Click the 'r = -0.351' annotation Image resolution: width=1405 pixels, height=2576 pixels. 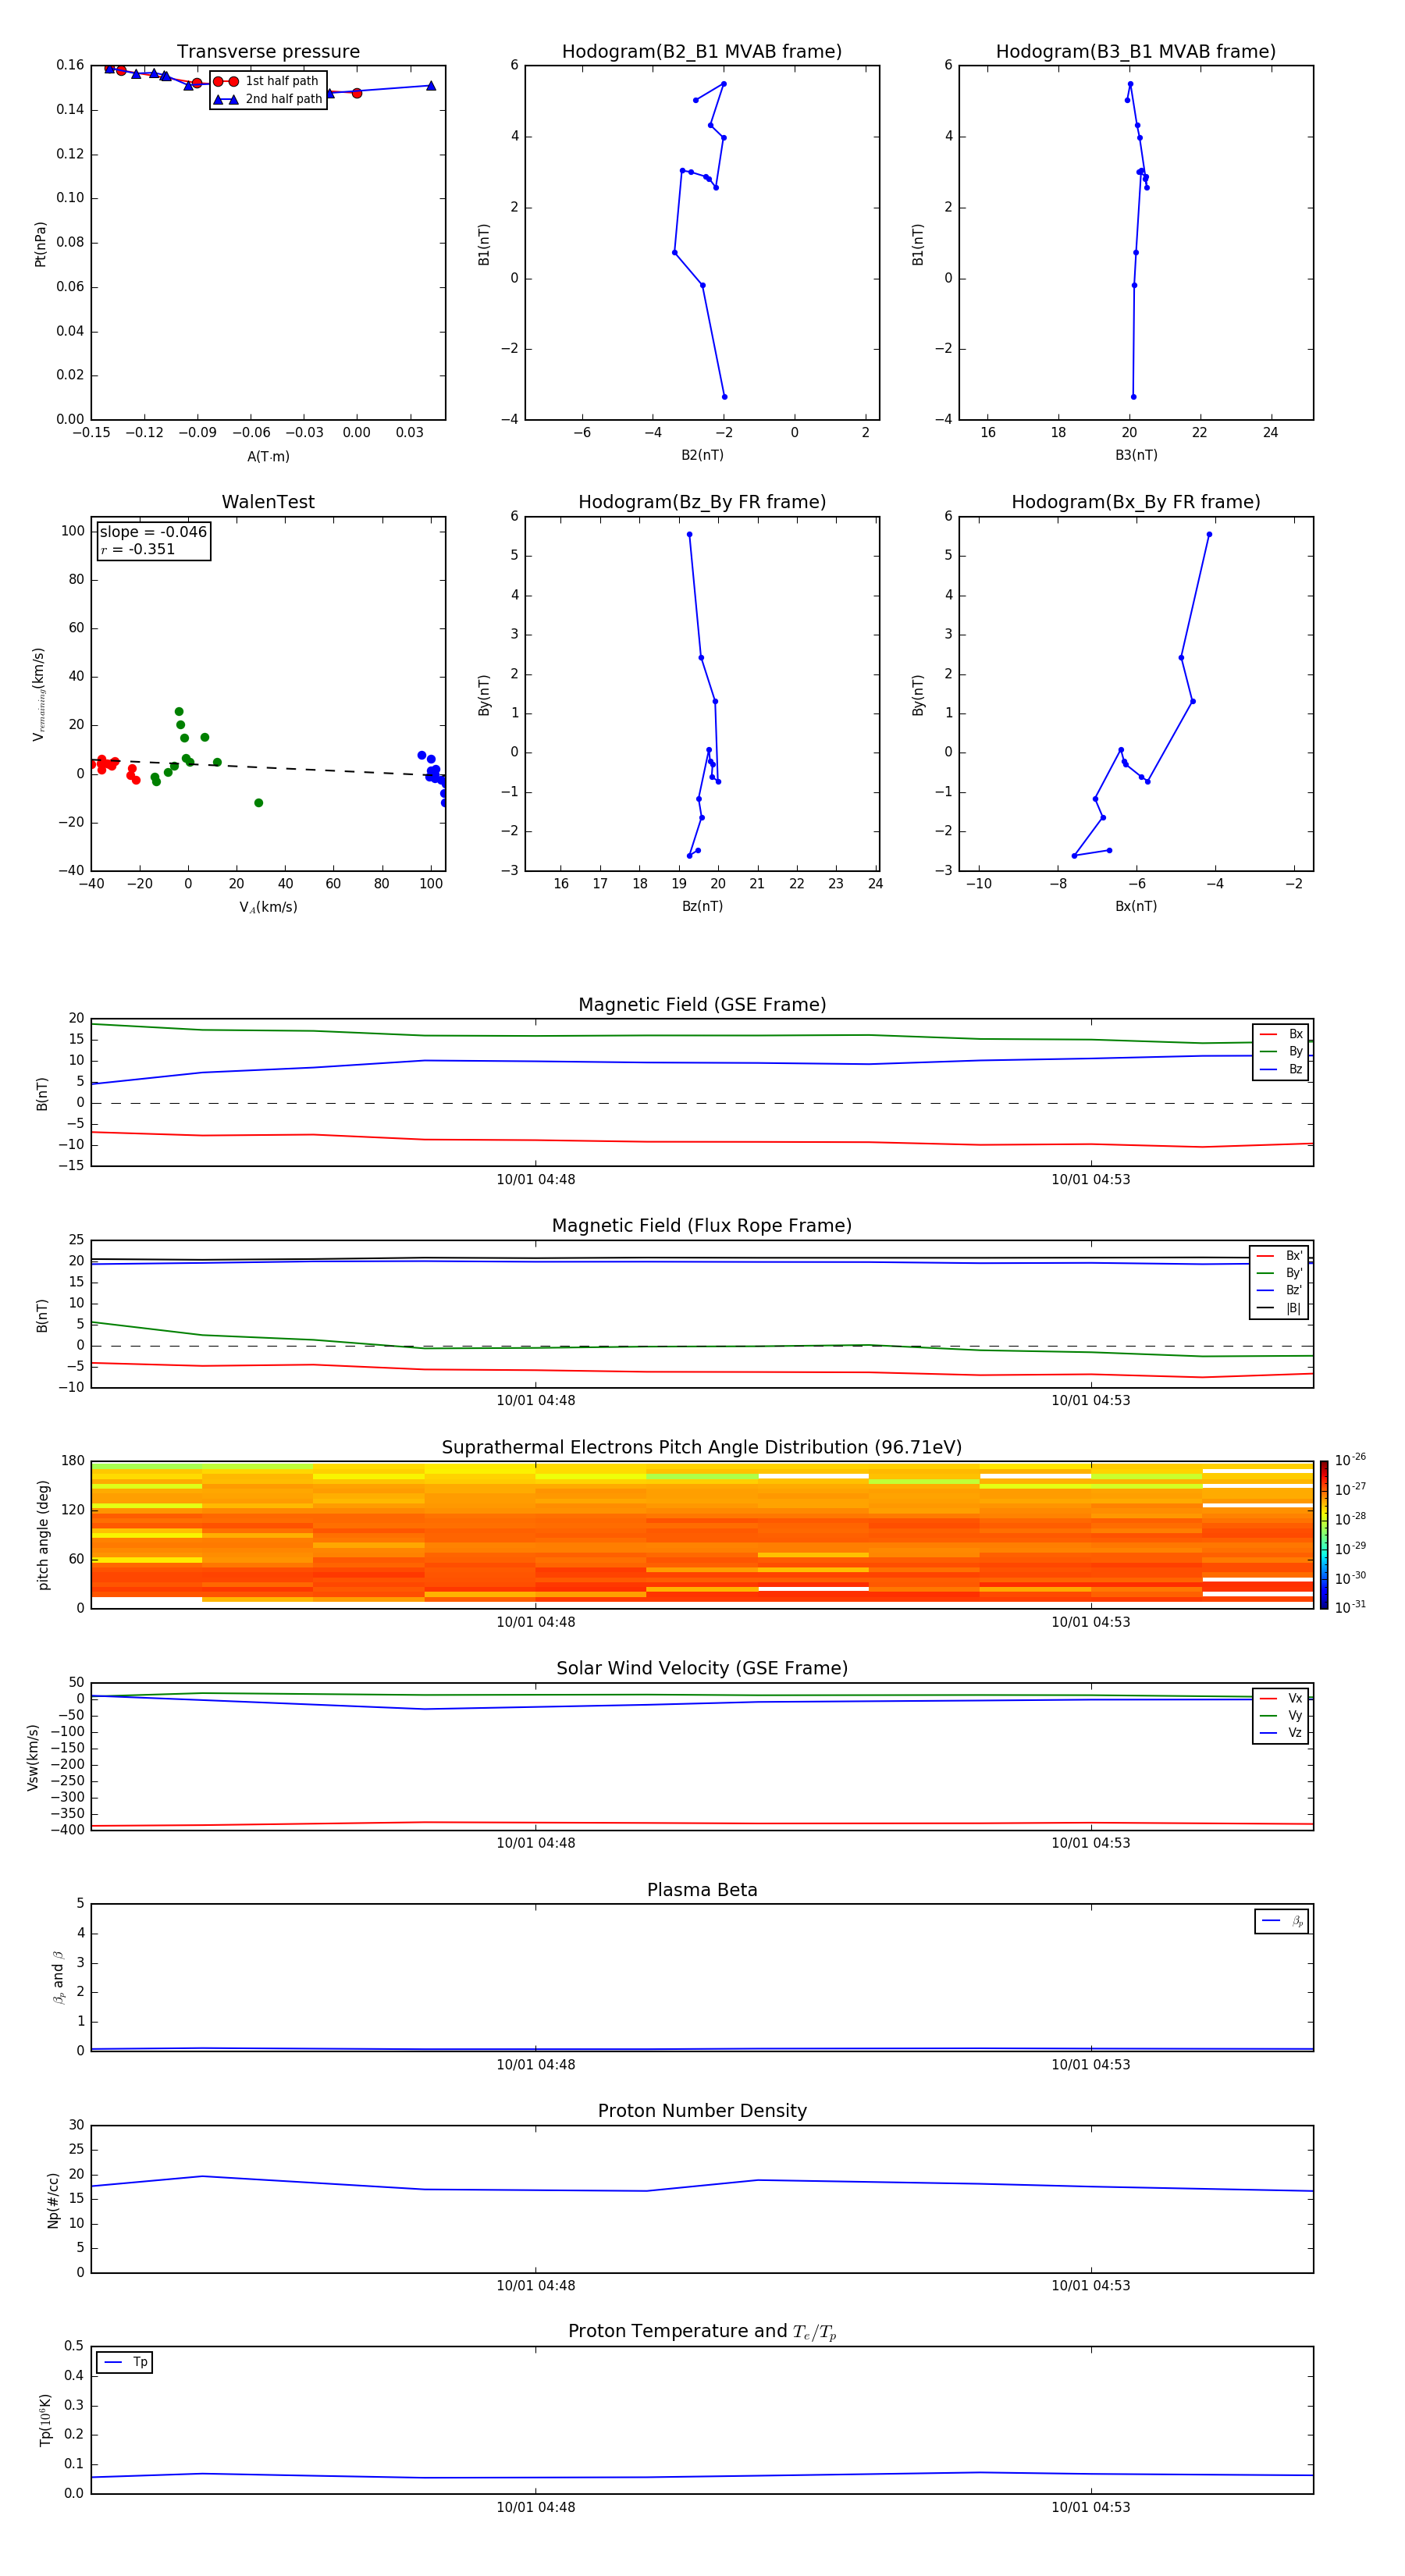click(x=138, y=549)
